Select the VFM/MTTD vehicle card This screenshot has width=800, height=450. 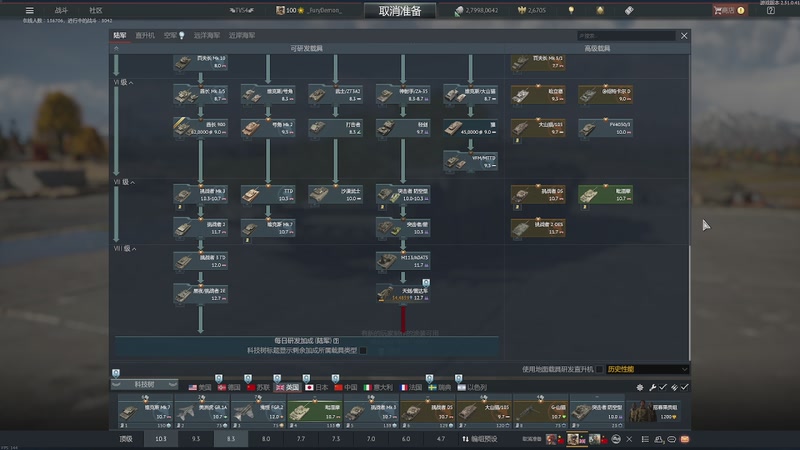[470, 161]
